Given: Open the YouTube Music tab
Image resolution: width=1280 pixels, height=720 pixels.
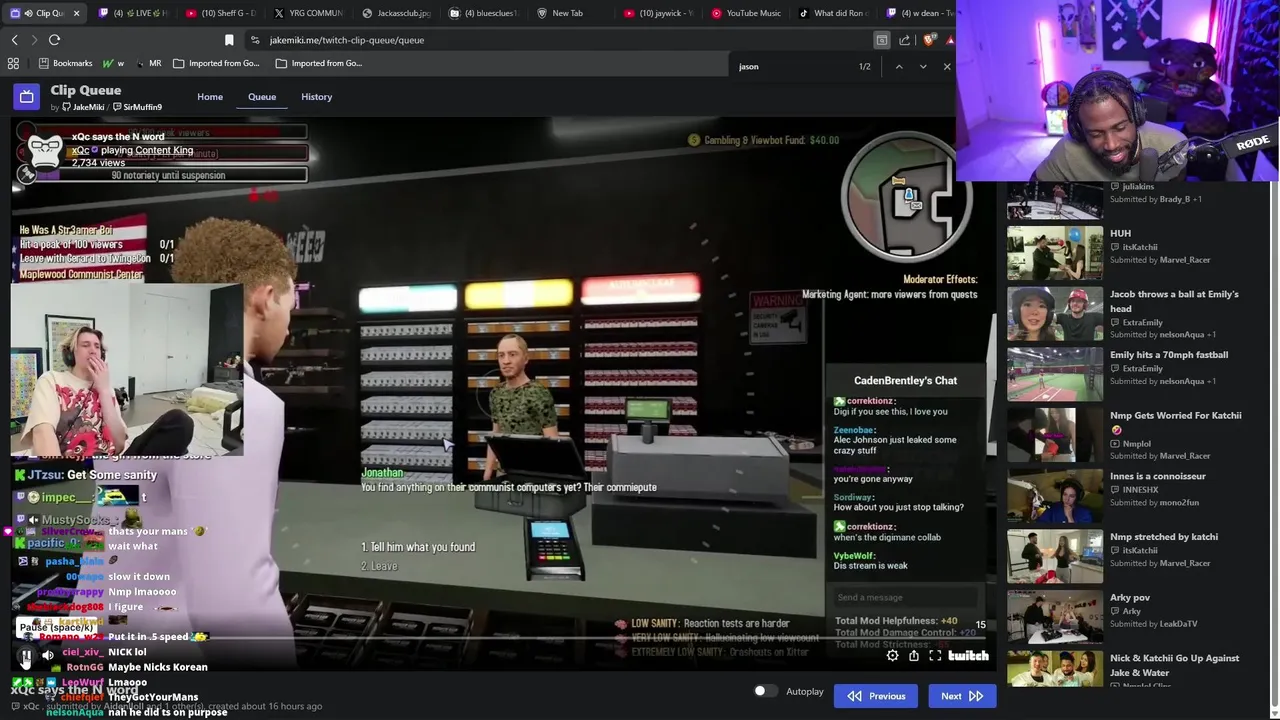Looking at the screenshot, I should 746,13.
